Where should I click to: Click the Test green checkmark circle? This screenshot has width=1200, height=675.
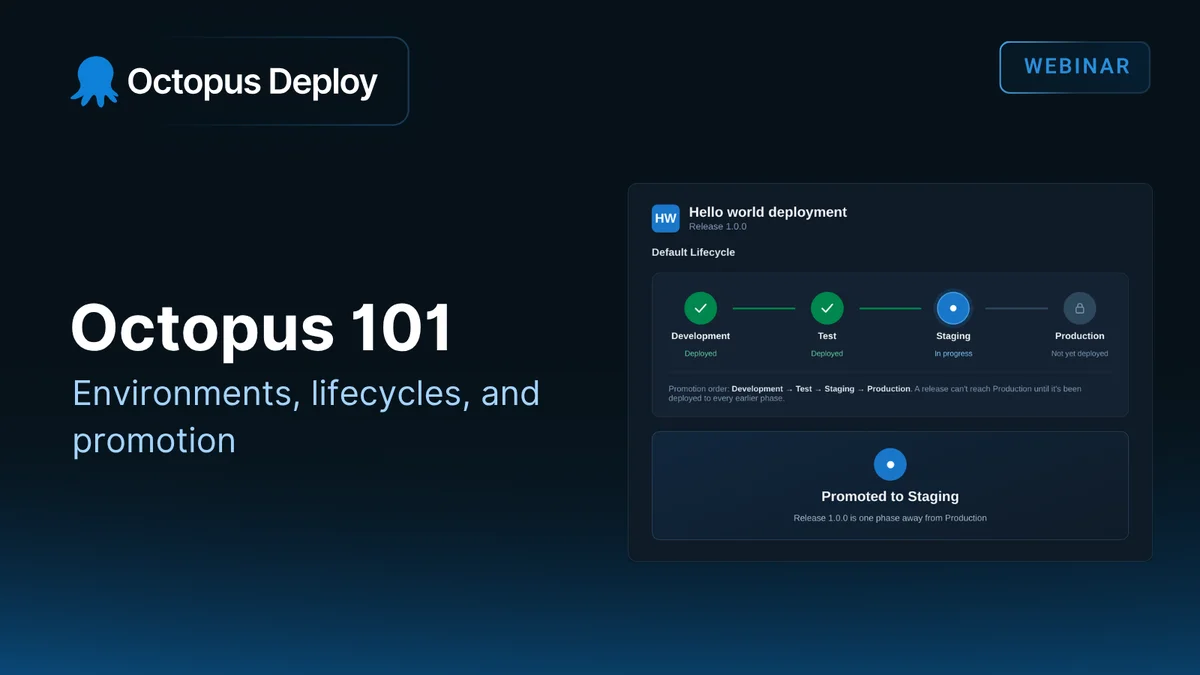(827, 308)
